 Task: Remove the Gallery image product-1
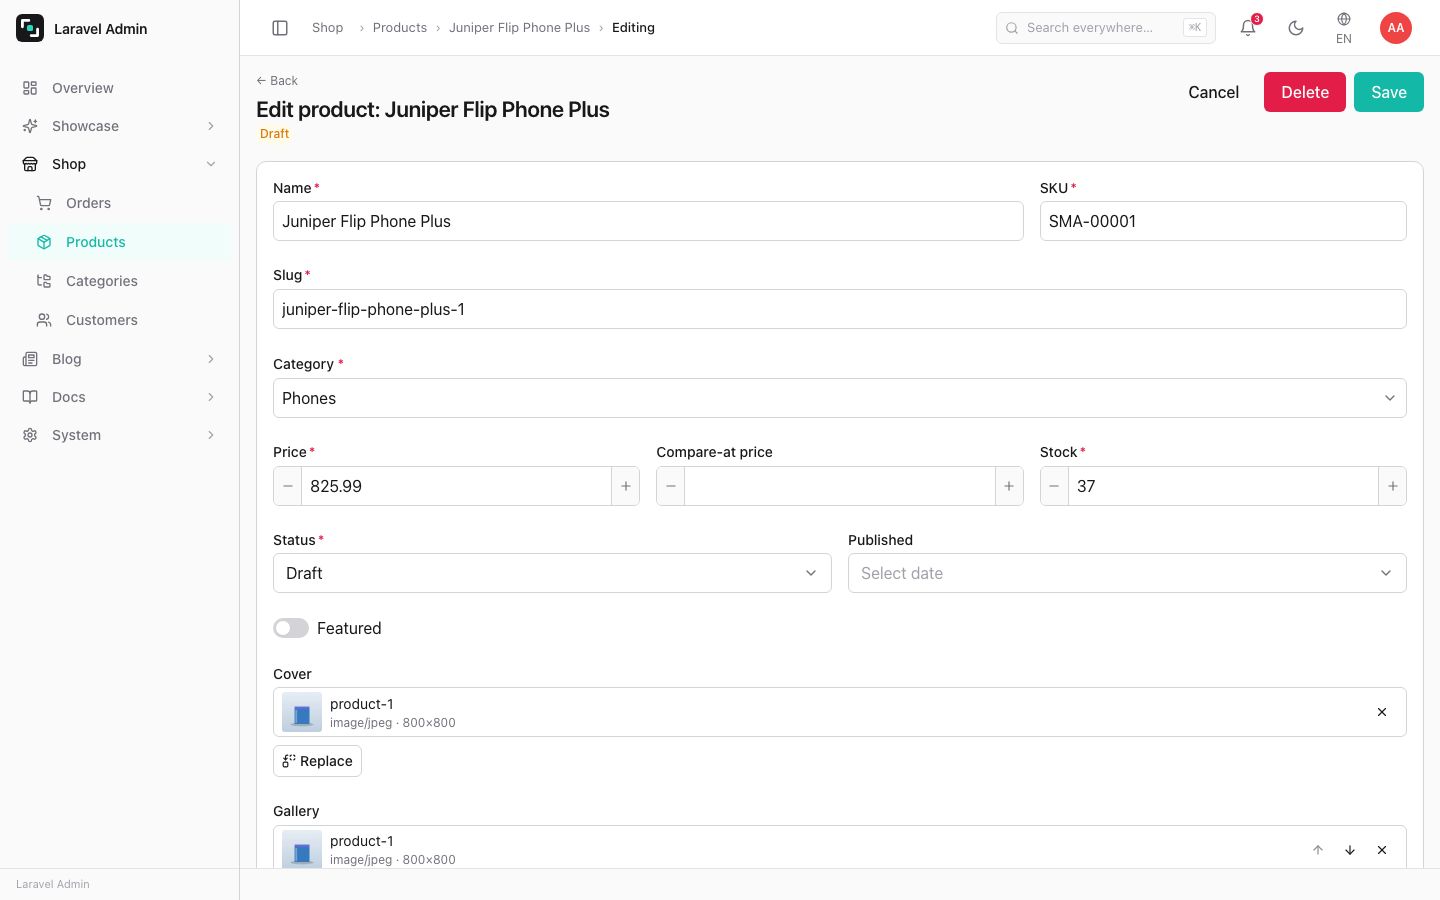pyautogui.click(x=1382, y=850)
